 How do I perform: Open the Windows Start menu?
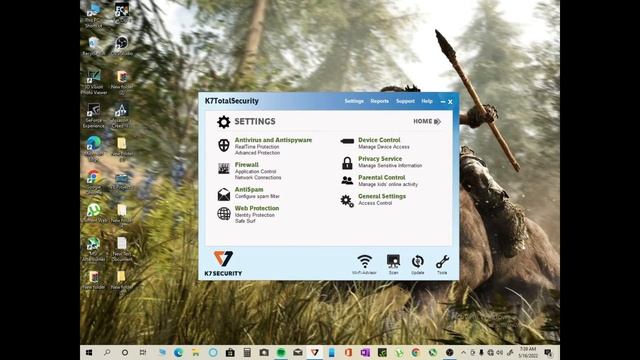[89, 352]
